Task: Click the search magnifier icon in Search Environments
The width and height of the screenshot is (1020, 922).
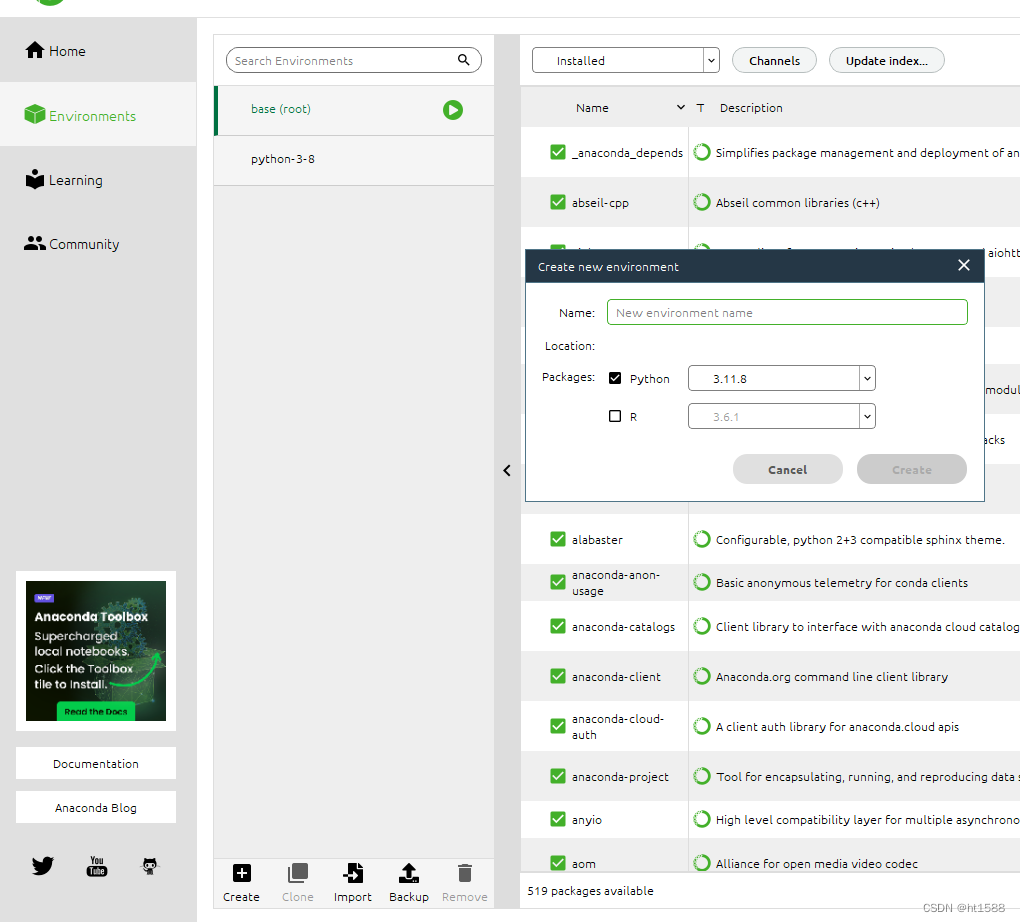Action: [463, 60]
